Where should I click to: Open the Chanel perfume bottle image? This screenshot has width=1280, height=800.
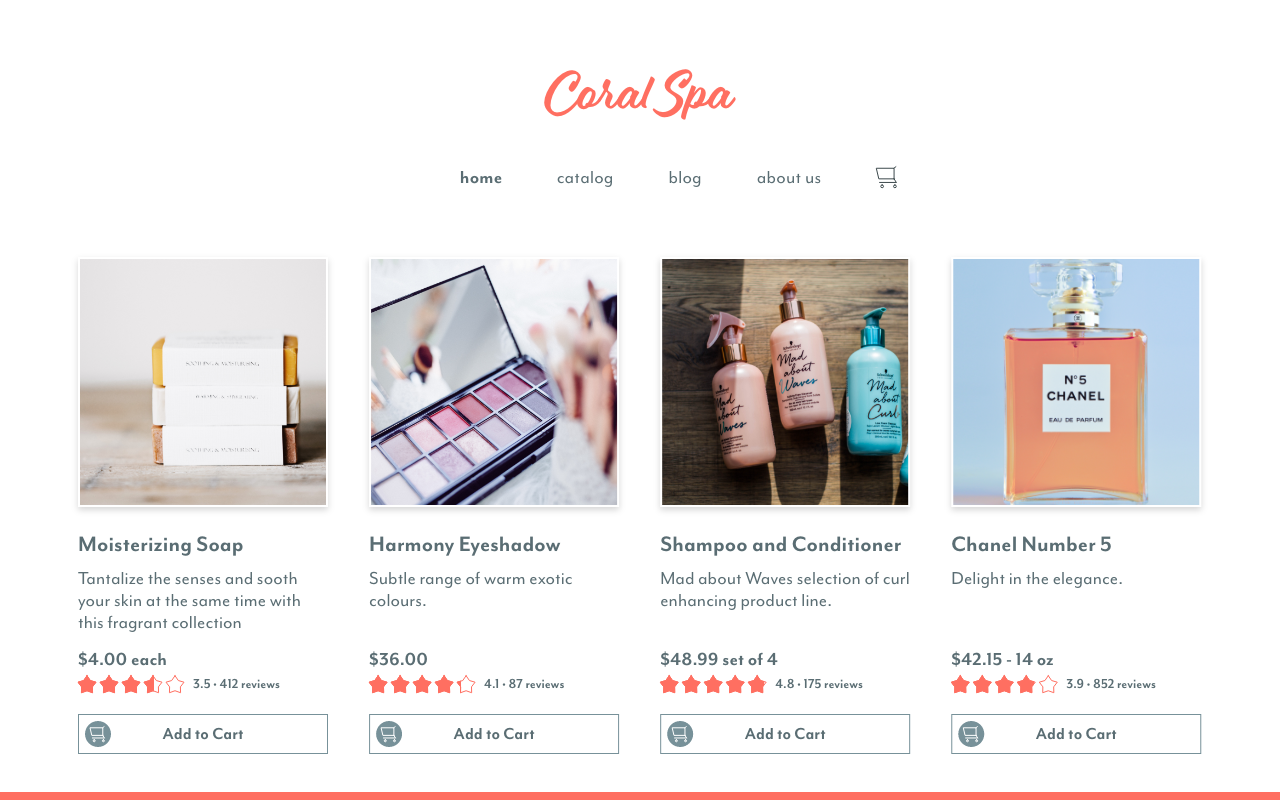(1076, 382)
